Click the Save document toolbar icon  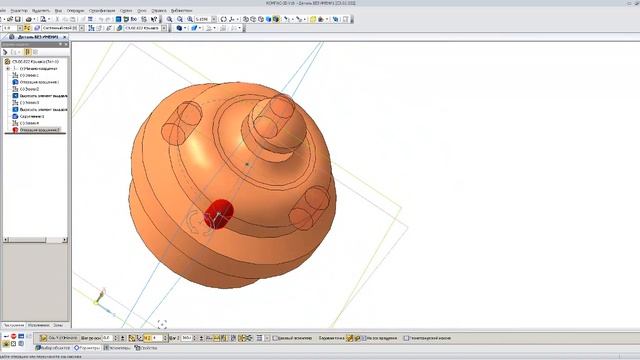[x=18, y=19]
